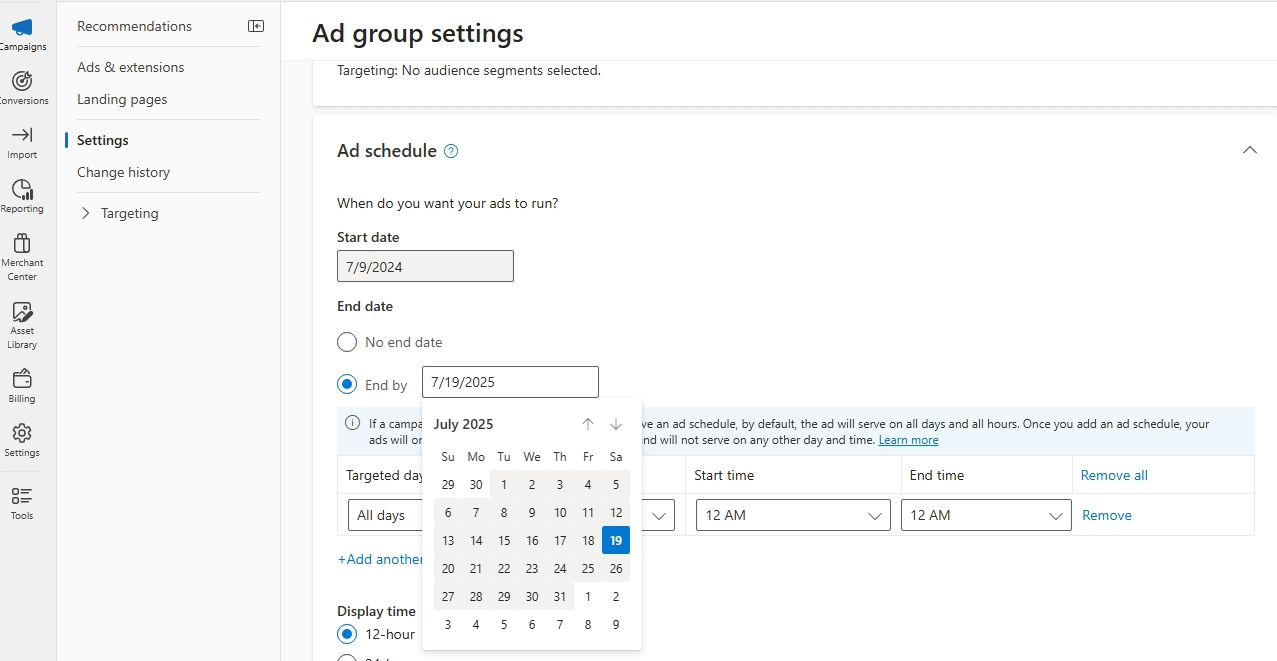Open the End time dropdown
This screenshot has width=1277, height=661.
click(985, 515)
